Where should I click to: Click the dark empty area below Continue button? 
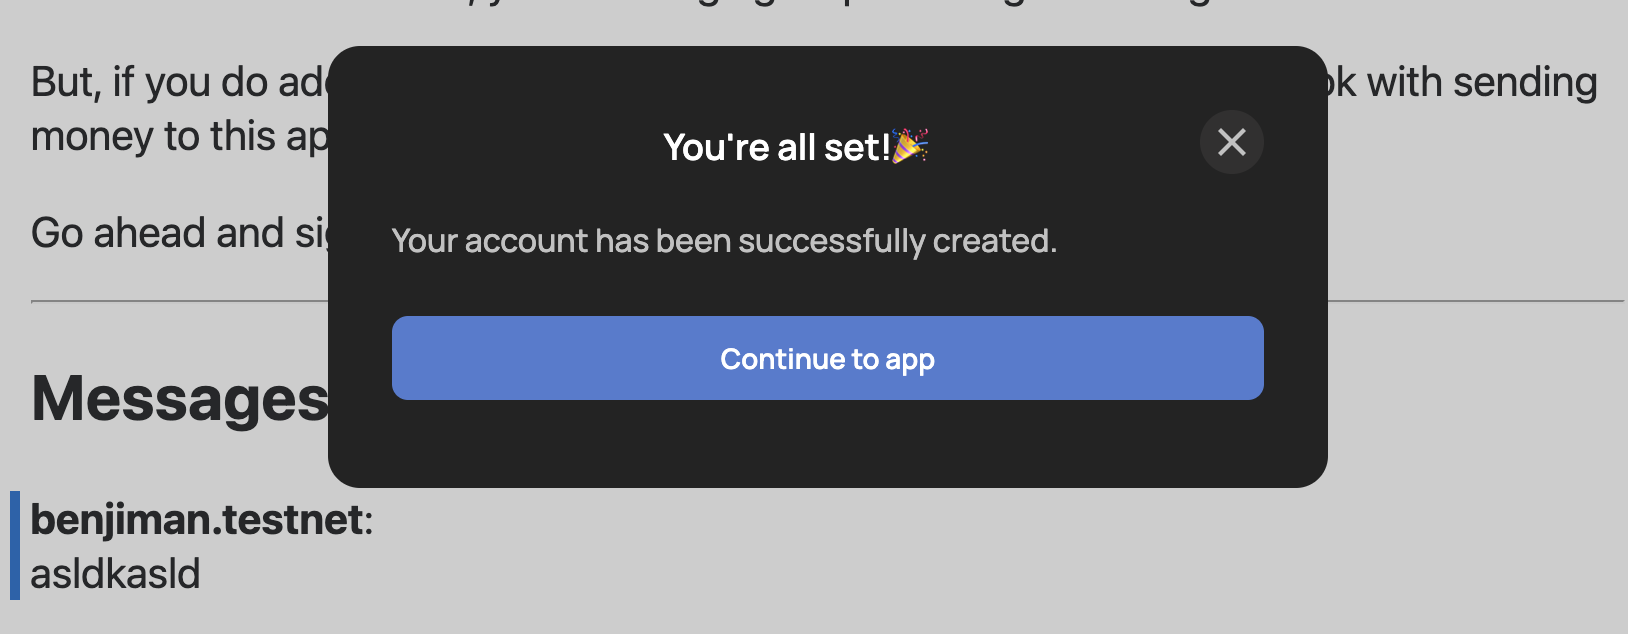click(x=827, y=443)
